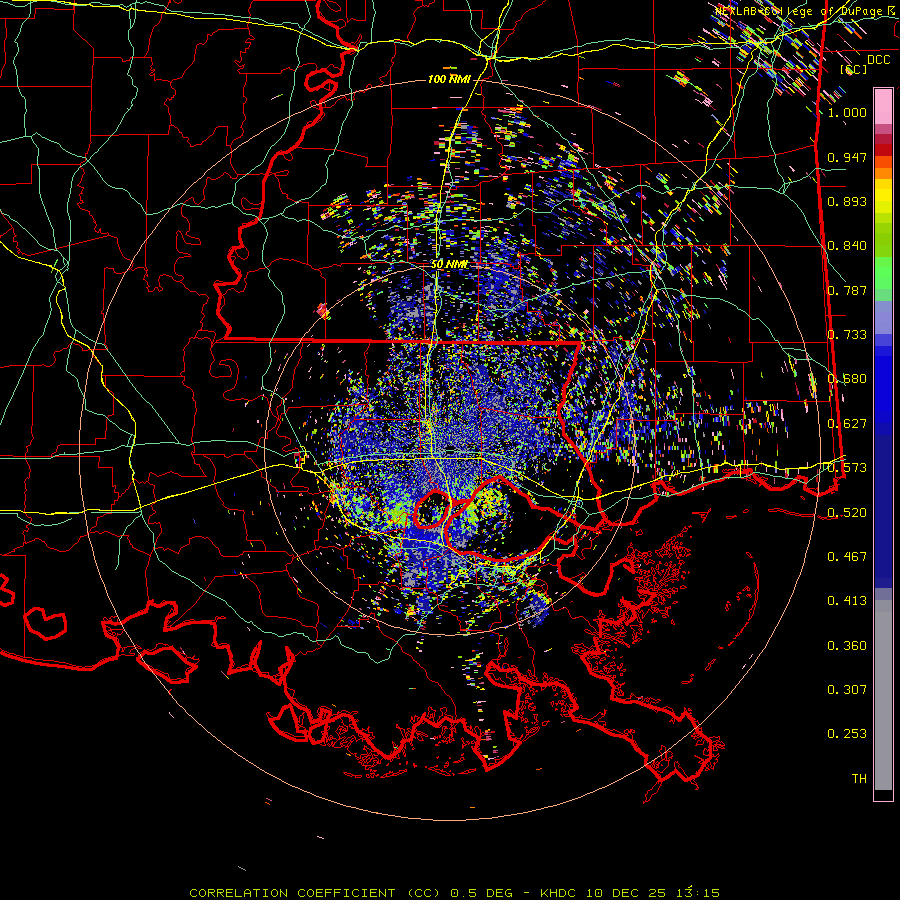Click the 0.840 legend value
The width and height of the screenshot is (900, 900).
(847, 246)
